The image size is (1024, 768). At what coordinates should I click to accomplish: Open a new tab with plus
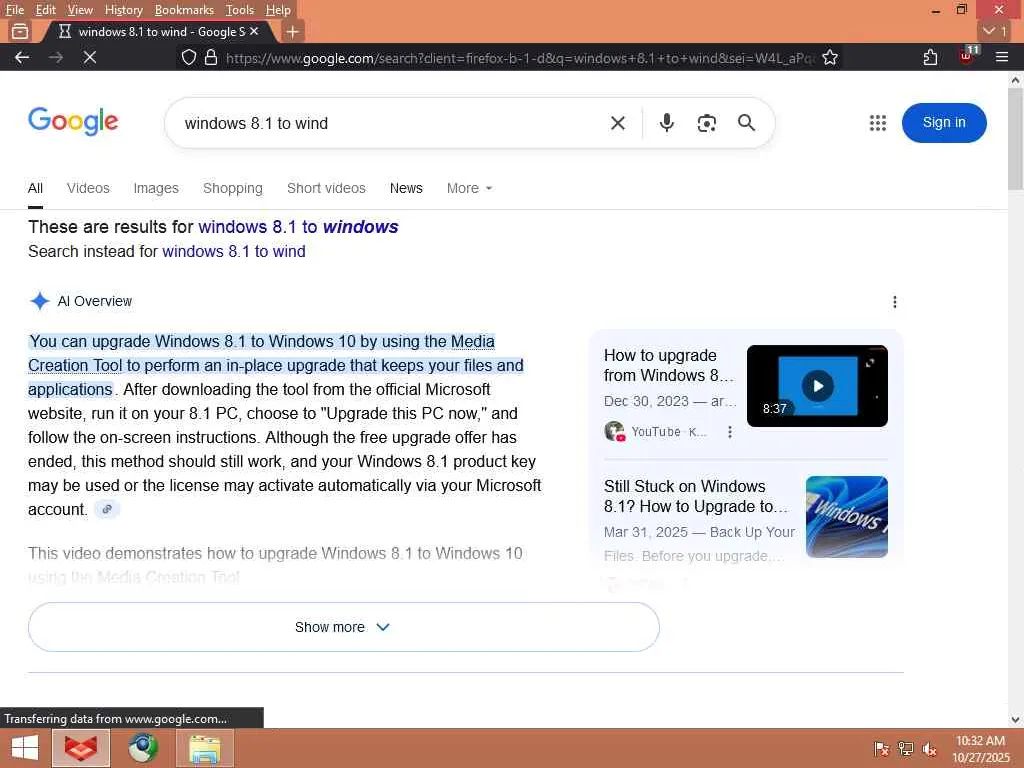coord(293,31)
